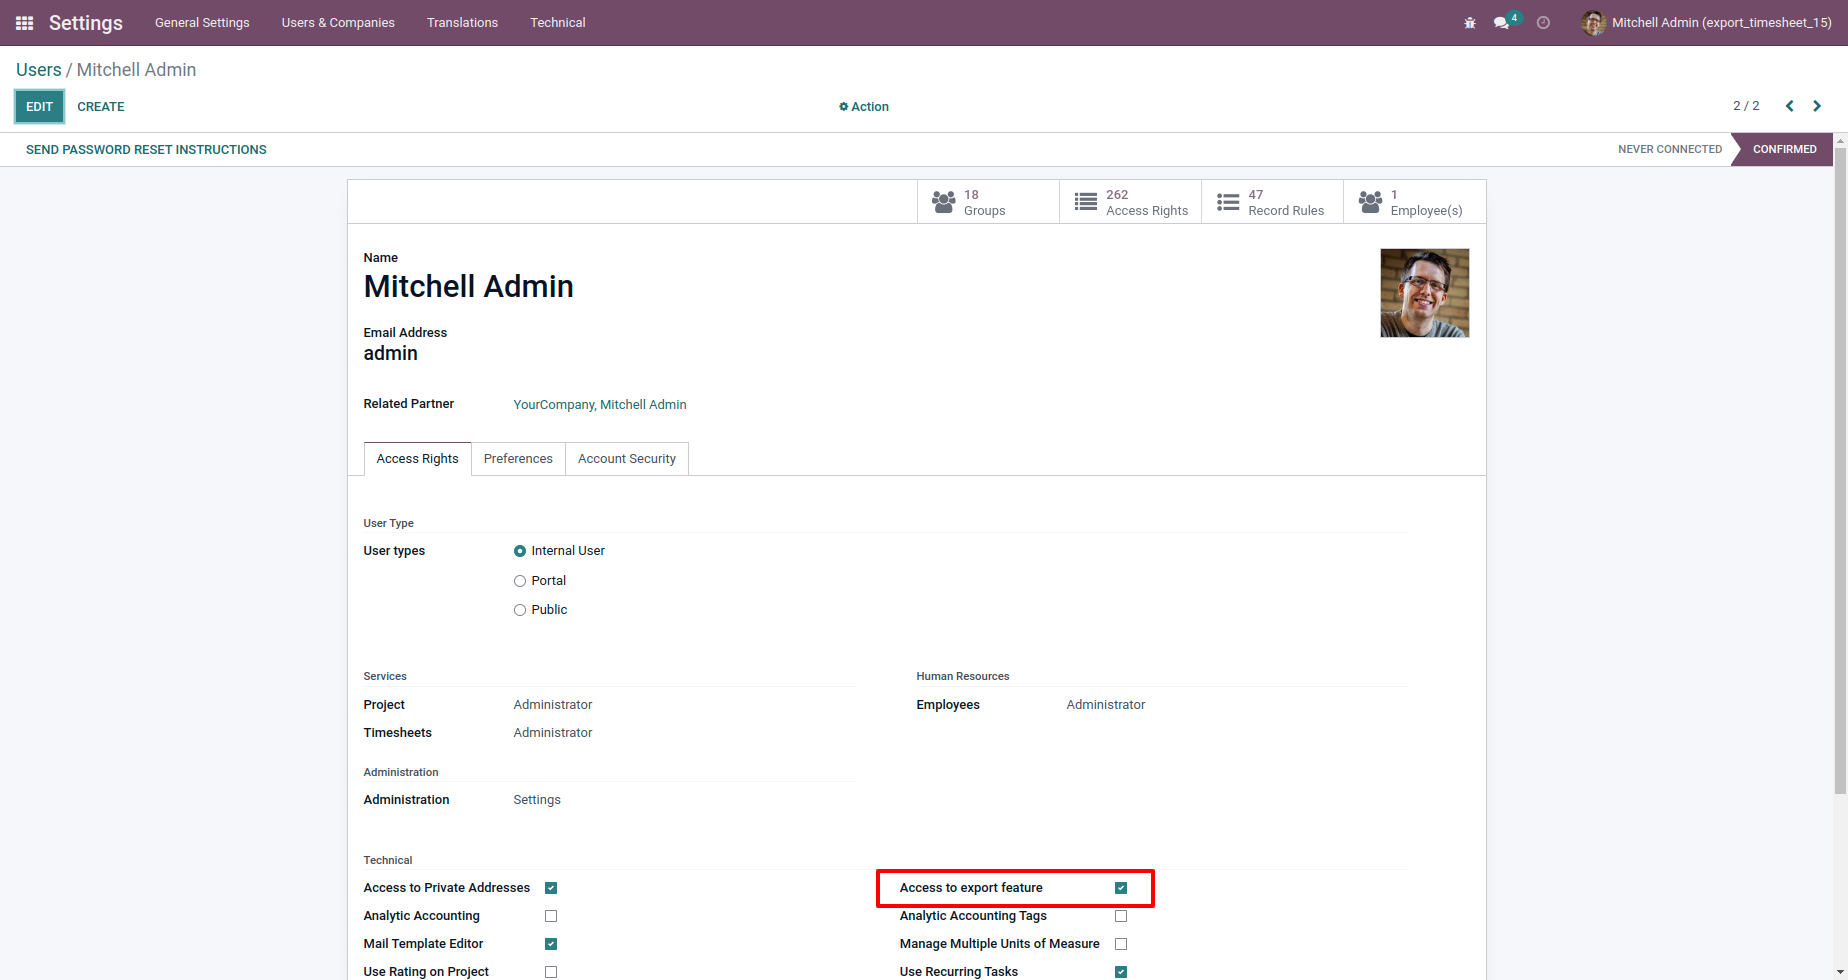Open the apps grid menu icon
1848x980 pixels.
25,22
